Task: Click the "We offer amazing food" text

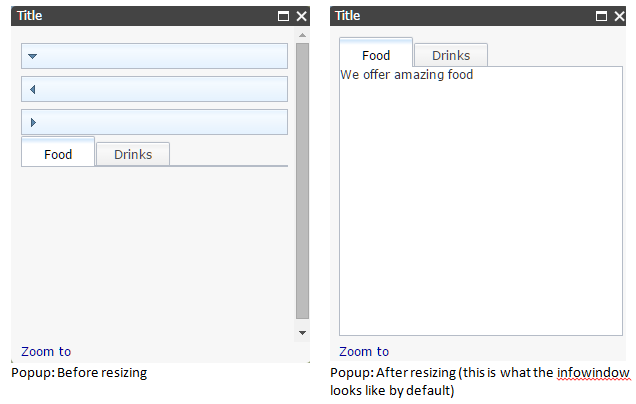Action: 406,75
